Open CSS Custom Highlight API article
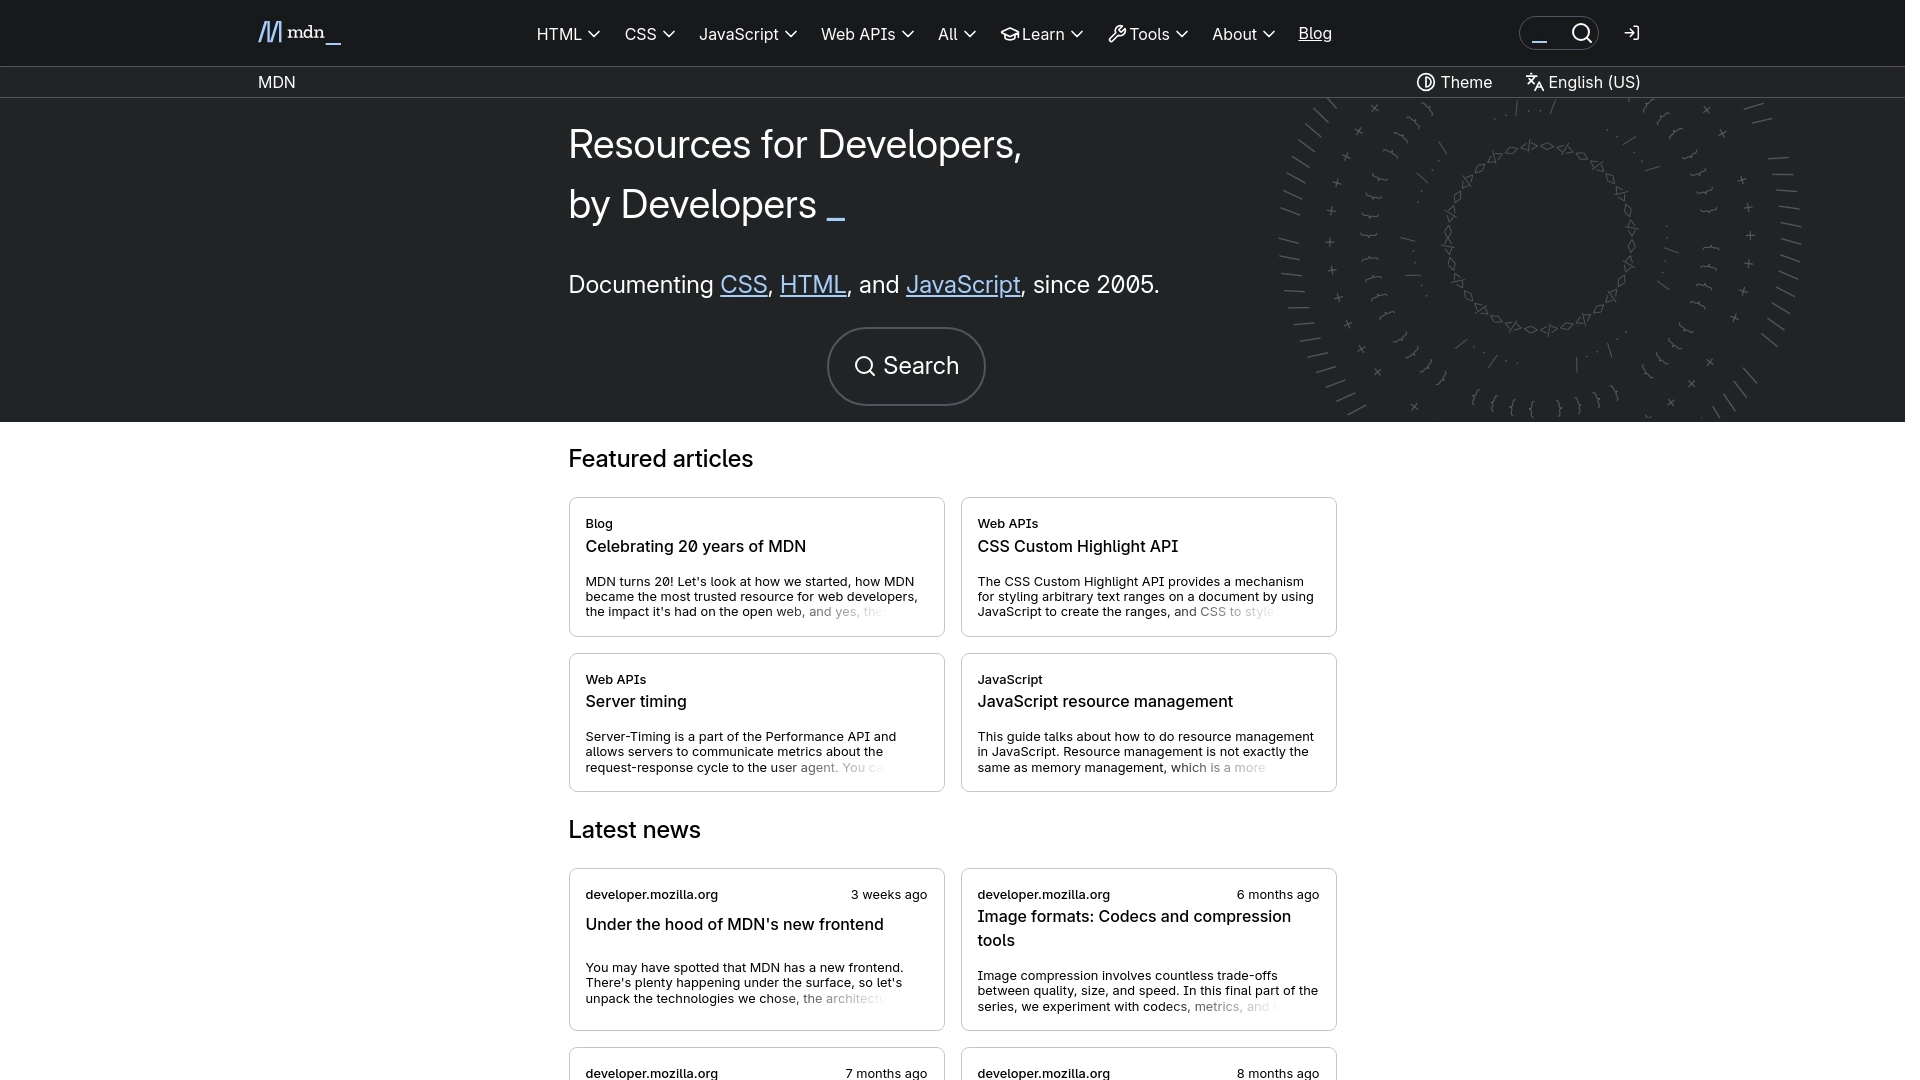The width and height of the screenshot is (1920, 1080). 1077,546
